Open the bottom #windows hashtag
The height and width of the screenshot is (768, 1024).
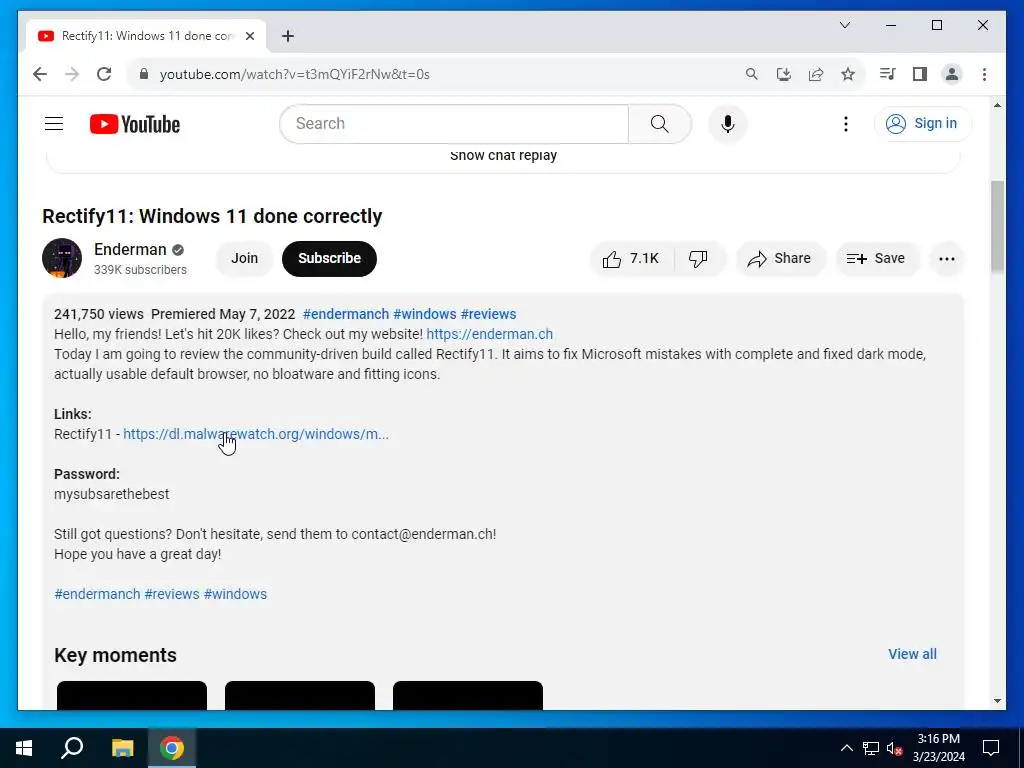(235, 594)
